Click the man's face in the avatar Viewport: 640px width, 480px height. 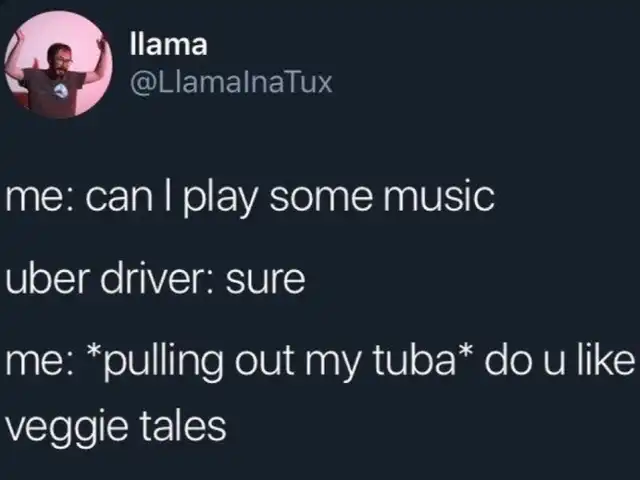coord(61,60)
